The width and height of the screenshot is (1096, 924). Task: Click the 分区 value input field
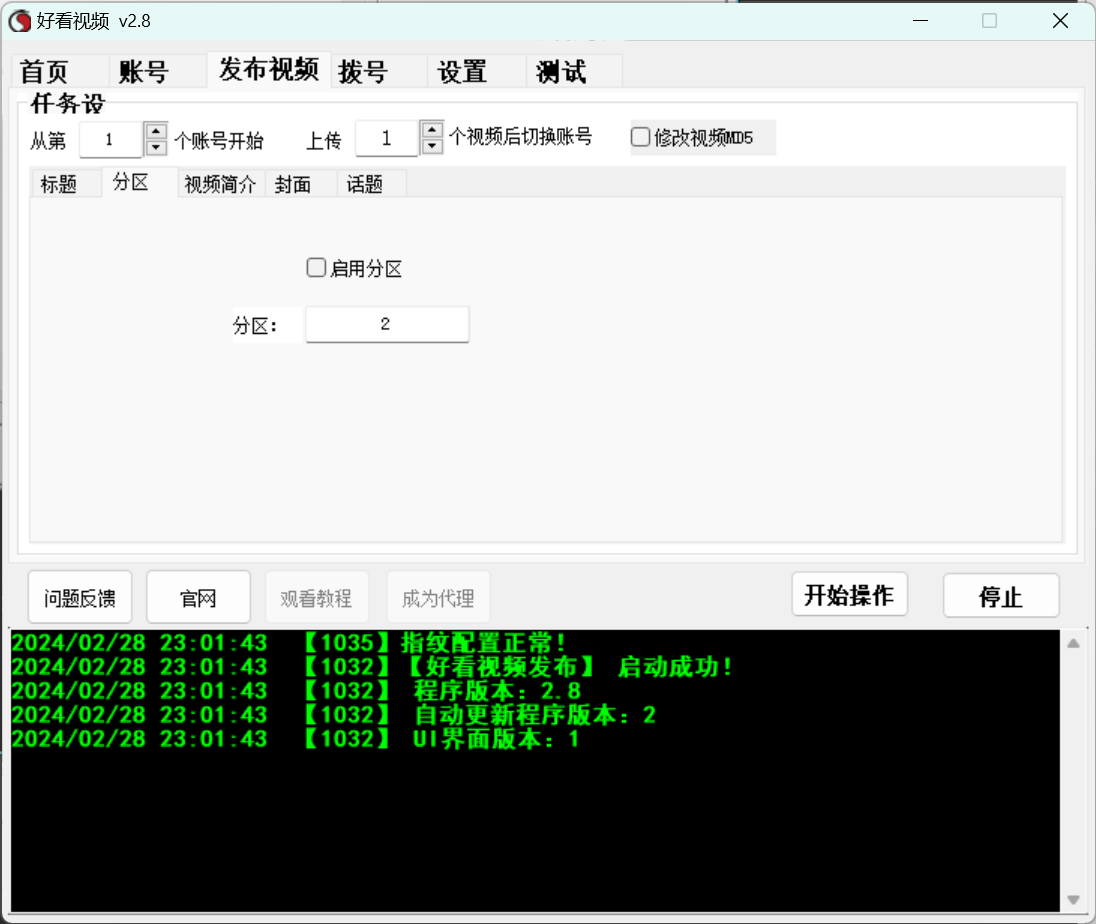[387, 324]
